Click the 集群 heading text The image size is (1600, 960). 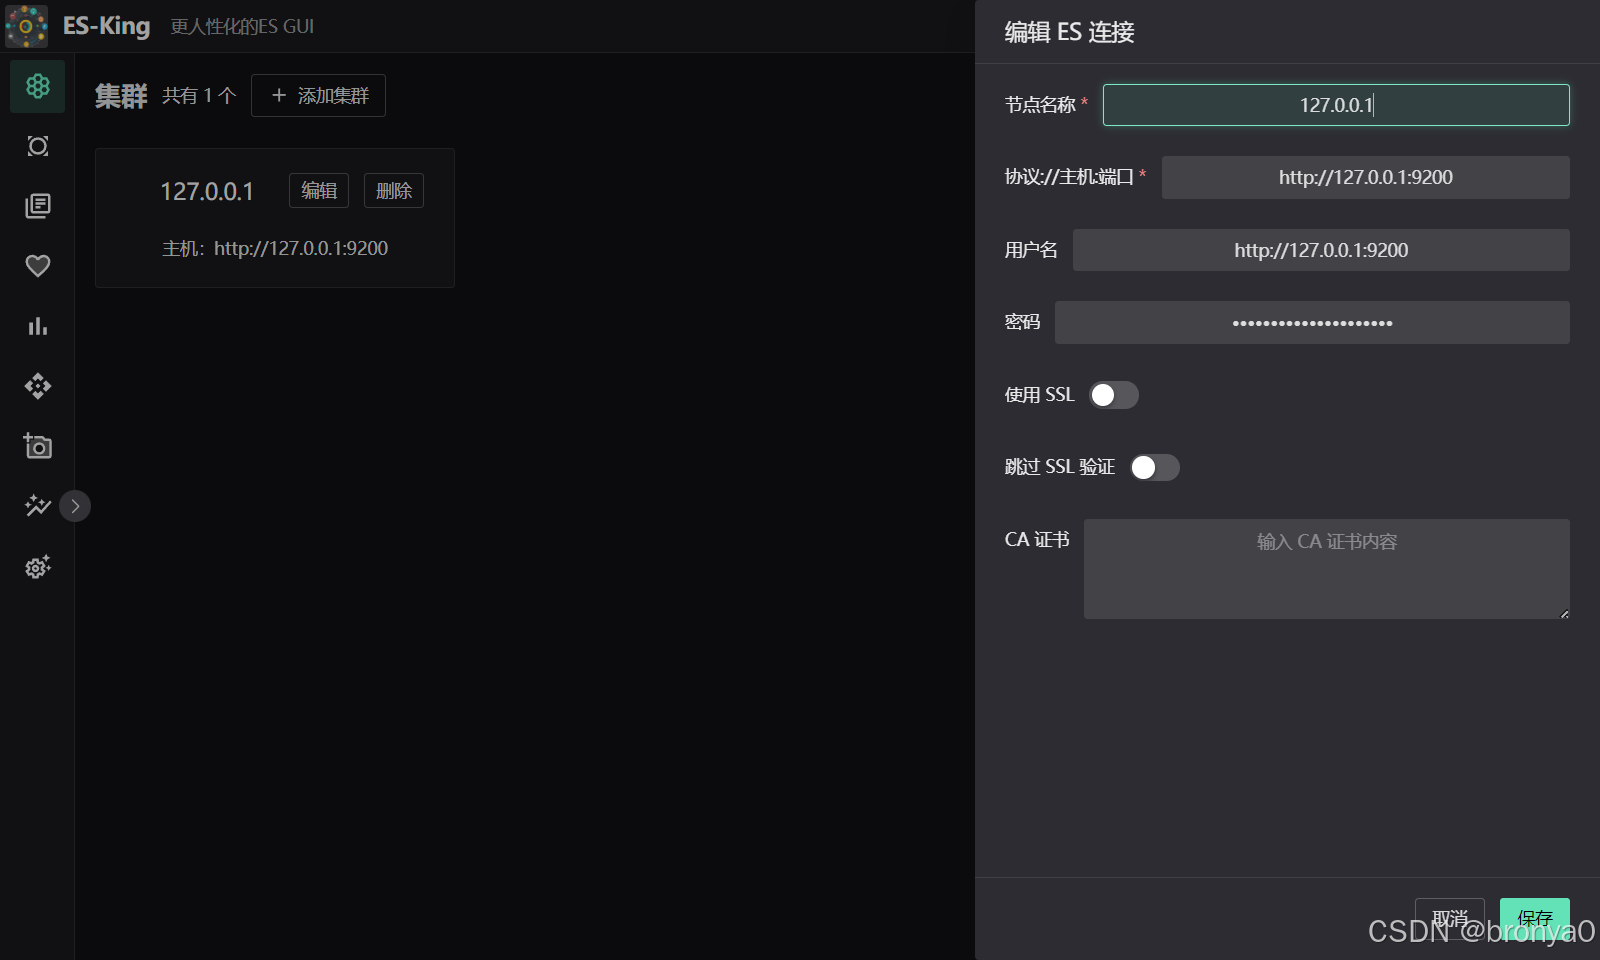[x=121, y=96]
